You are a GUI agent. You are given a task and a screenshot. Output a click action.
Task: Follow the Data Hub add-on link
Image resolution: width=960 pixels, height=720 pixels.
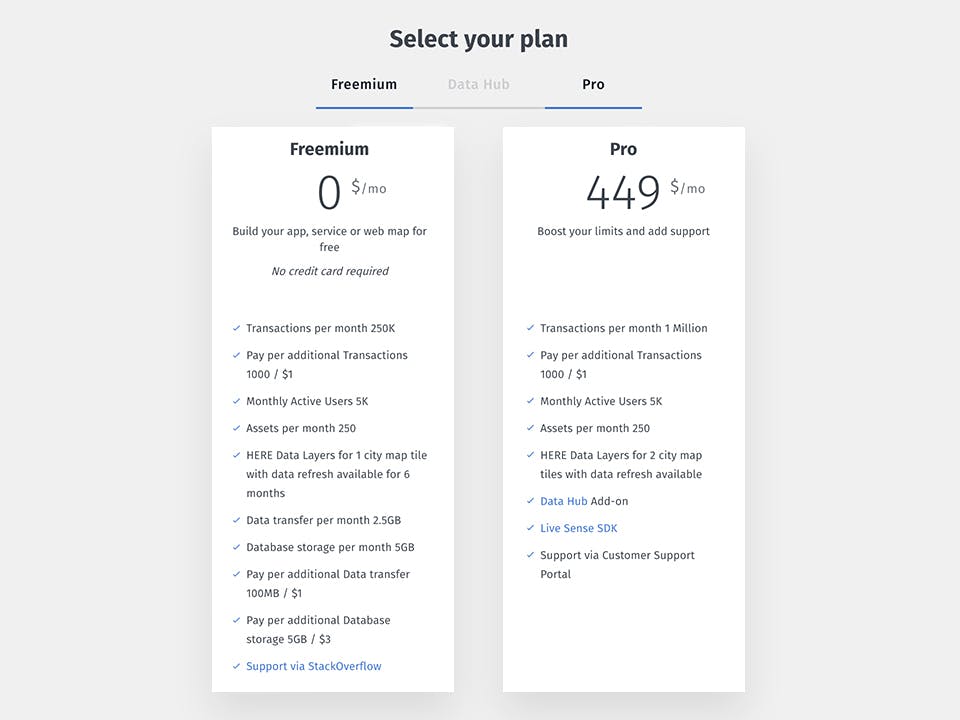click(x=563, y=501)
